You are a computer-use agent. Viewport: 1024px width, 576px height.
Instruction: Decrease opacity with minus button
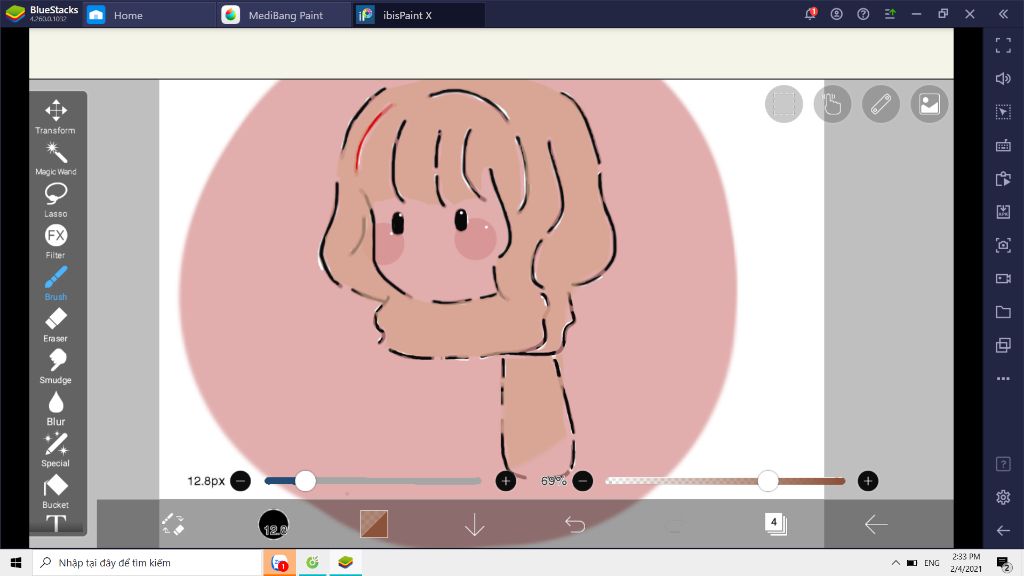[583, 481]
